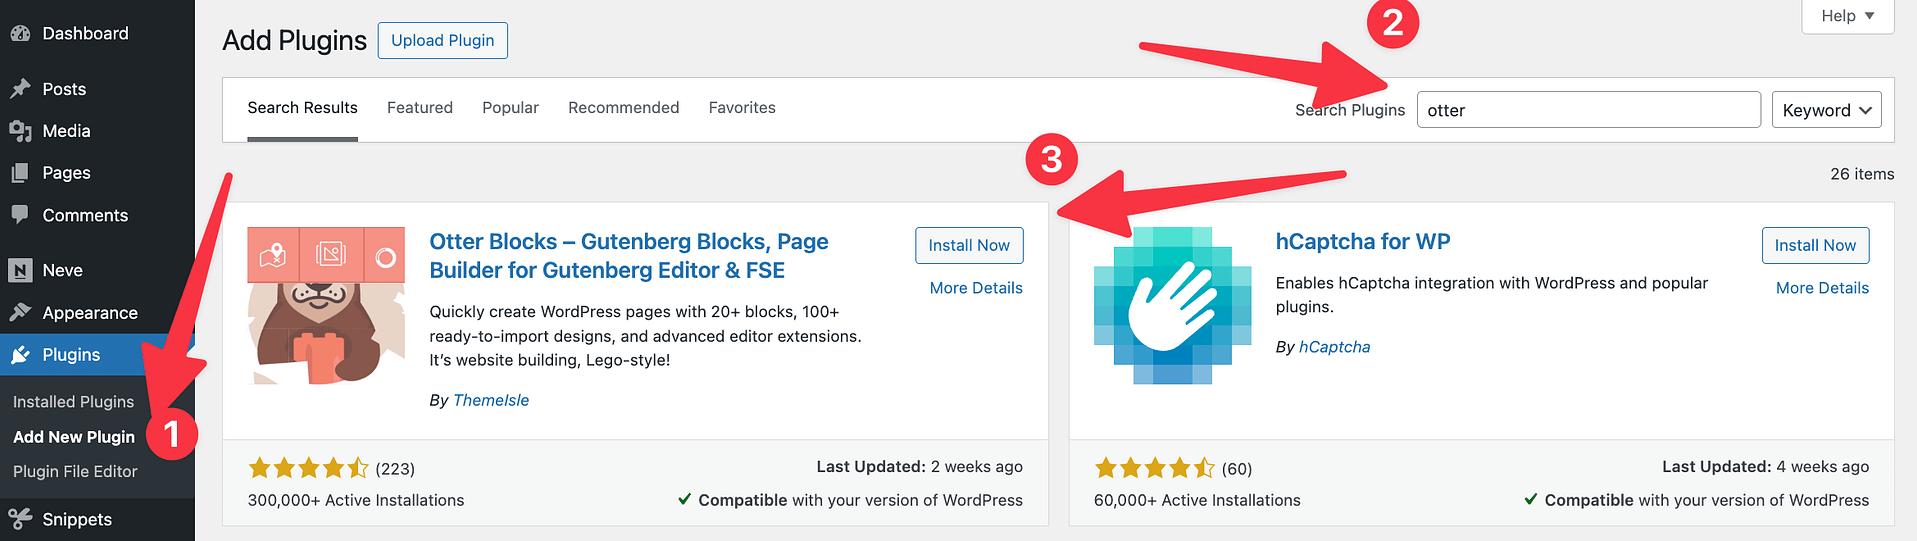This screenshot has height=541, width=1917.
Task: Open the Keyword search type dropdown
Action: [x=1825, y=110]
